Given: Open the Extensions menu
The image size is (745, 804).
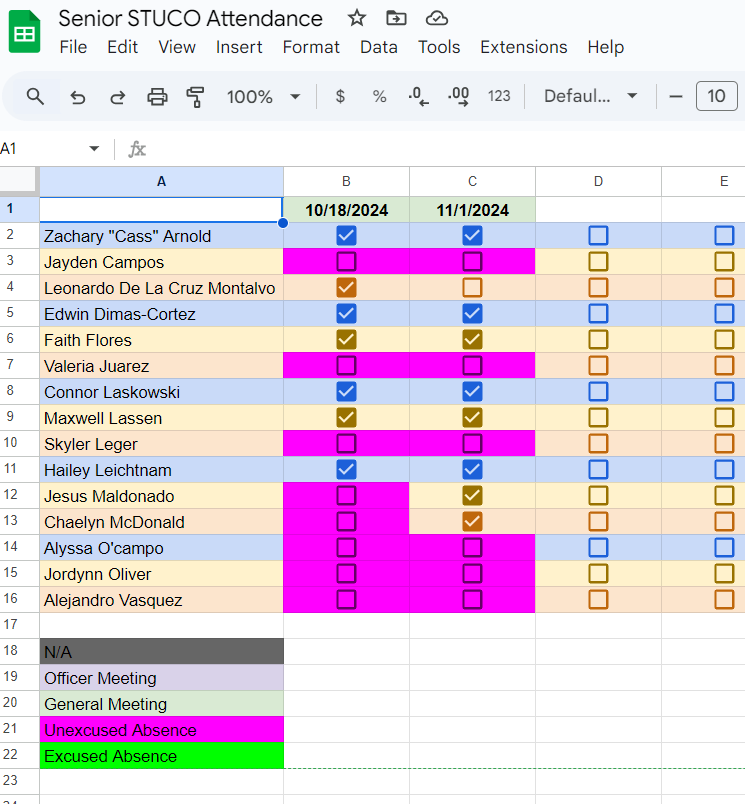Looking at the screenshot, I should pyautogui.click(x=523, y=47).
